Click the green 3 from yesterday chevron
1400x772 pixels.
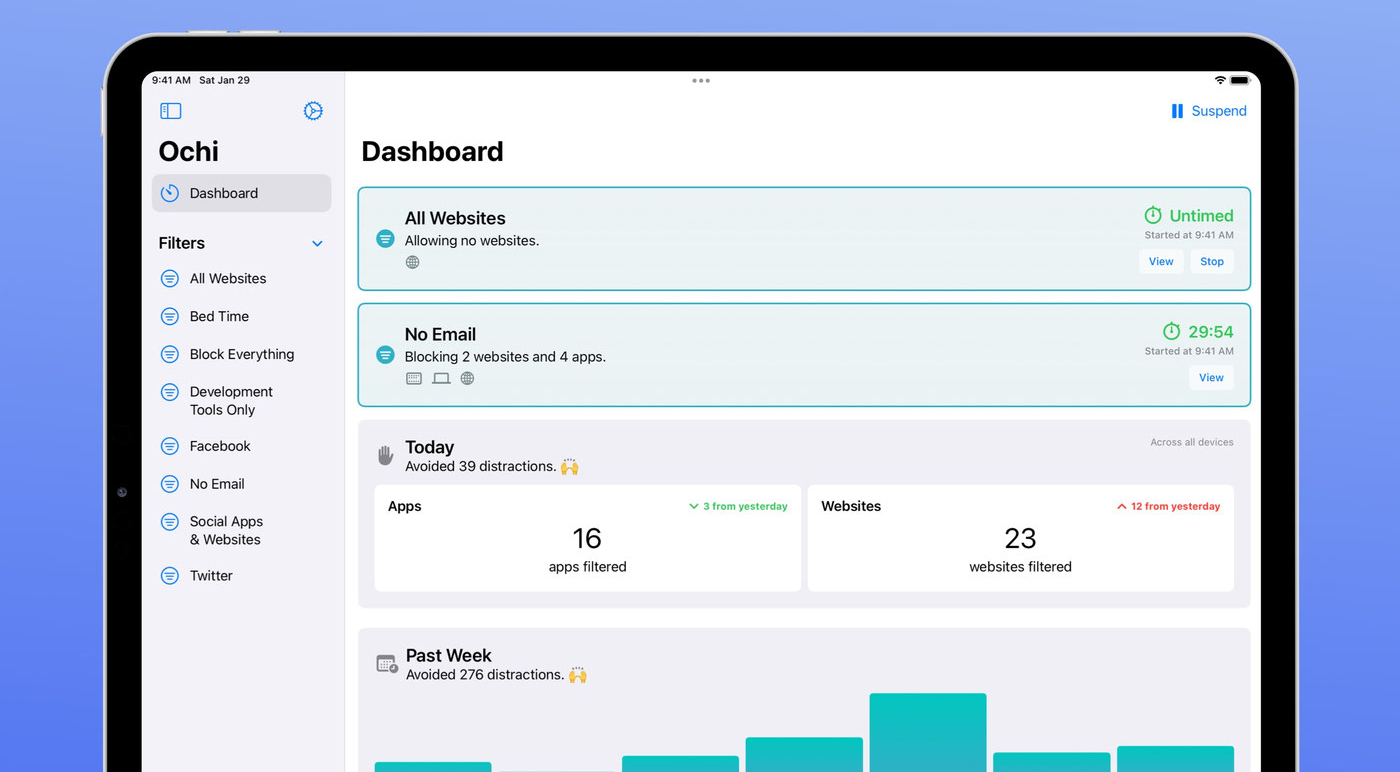click(693, 506)
